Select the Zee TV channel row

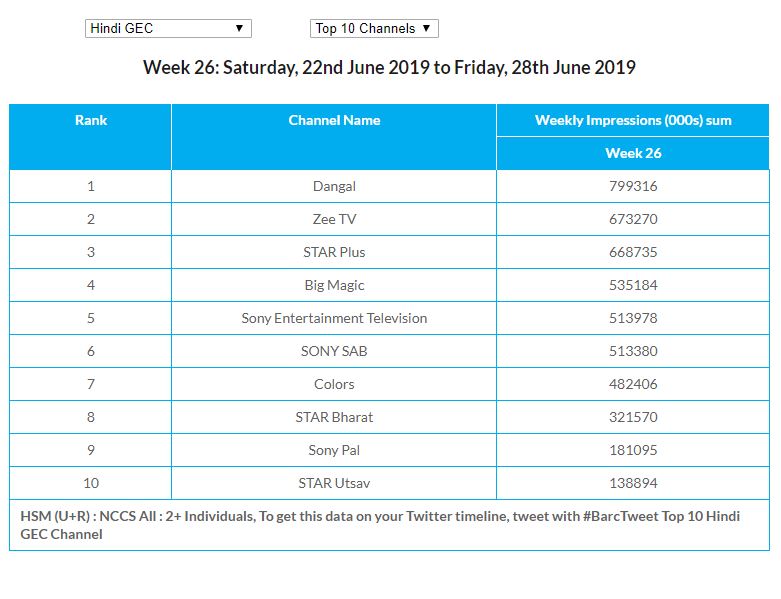[x=334, y=219]
